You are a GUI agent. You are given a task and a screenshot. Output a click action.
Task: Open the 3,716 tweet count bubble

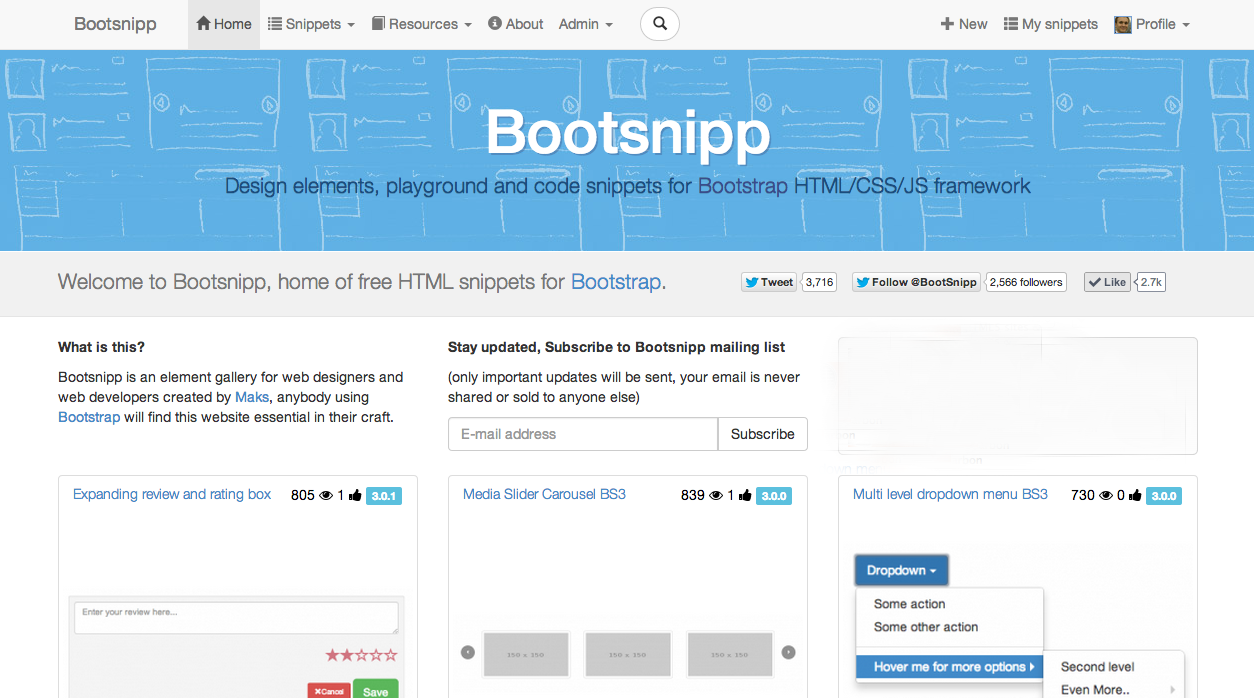[x=820, y=282]
